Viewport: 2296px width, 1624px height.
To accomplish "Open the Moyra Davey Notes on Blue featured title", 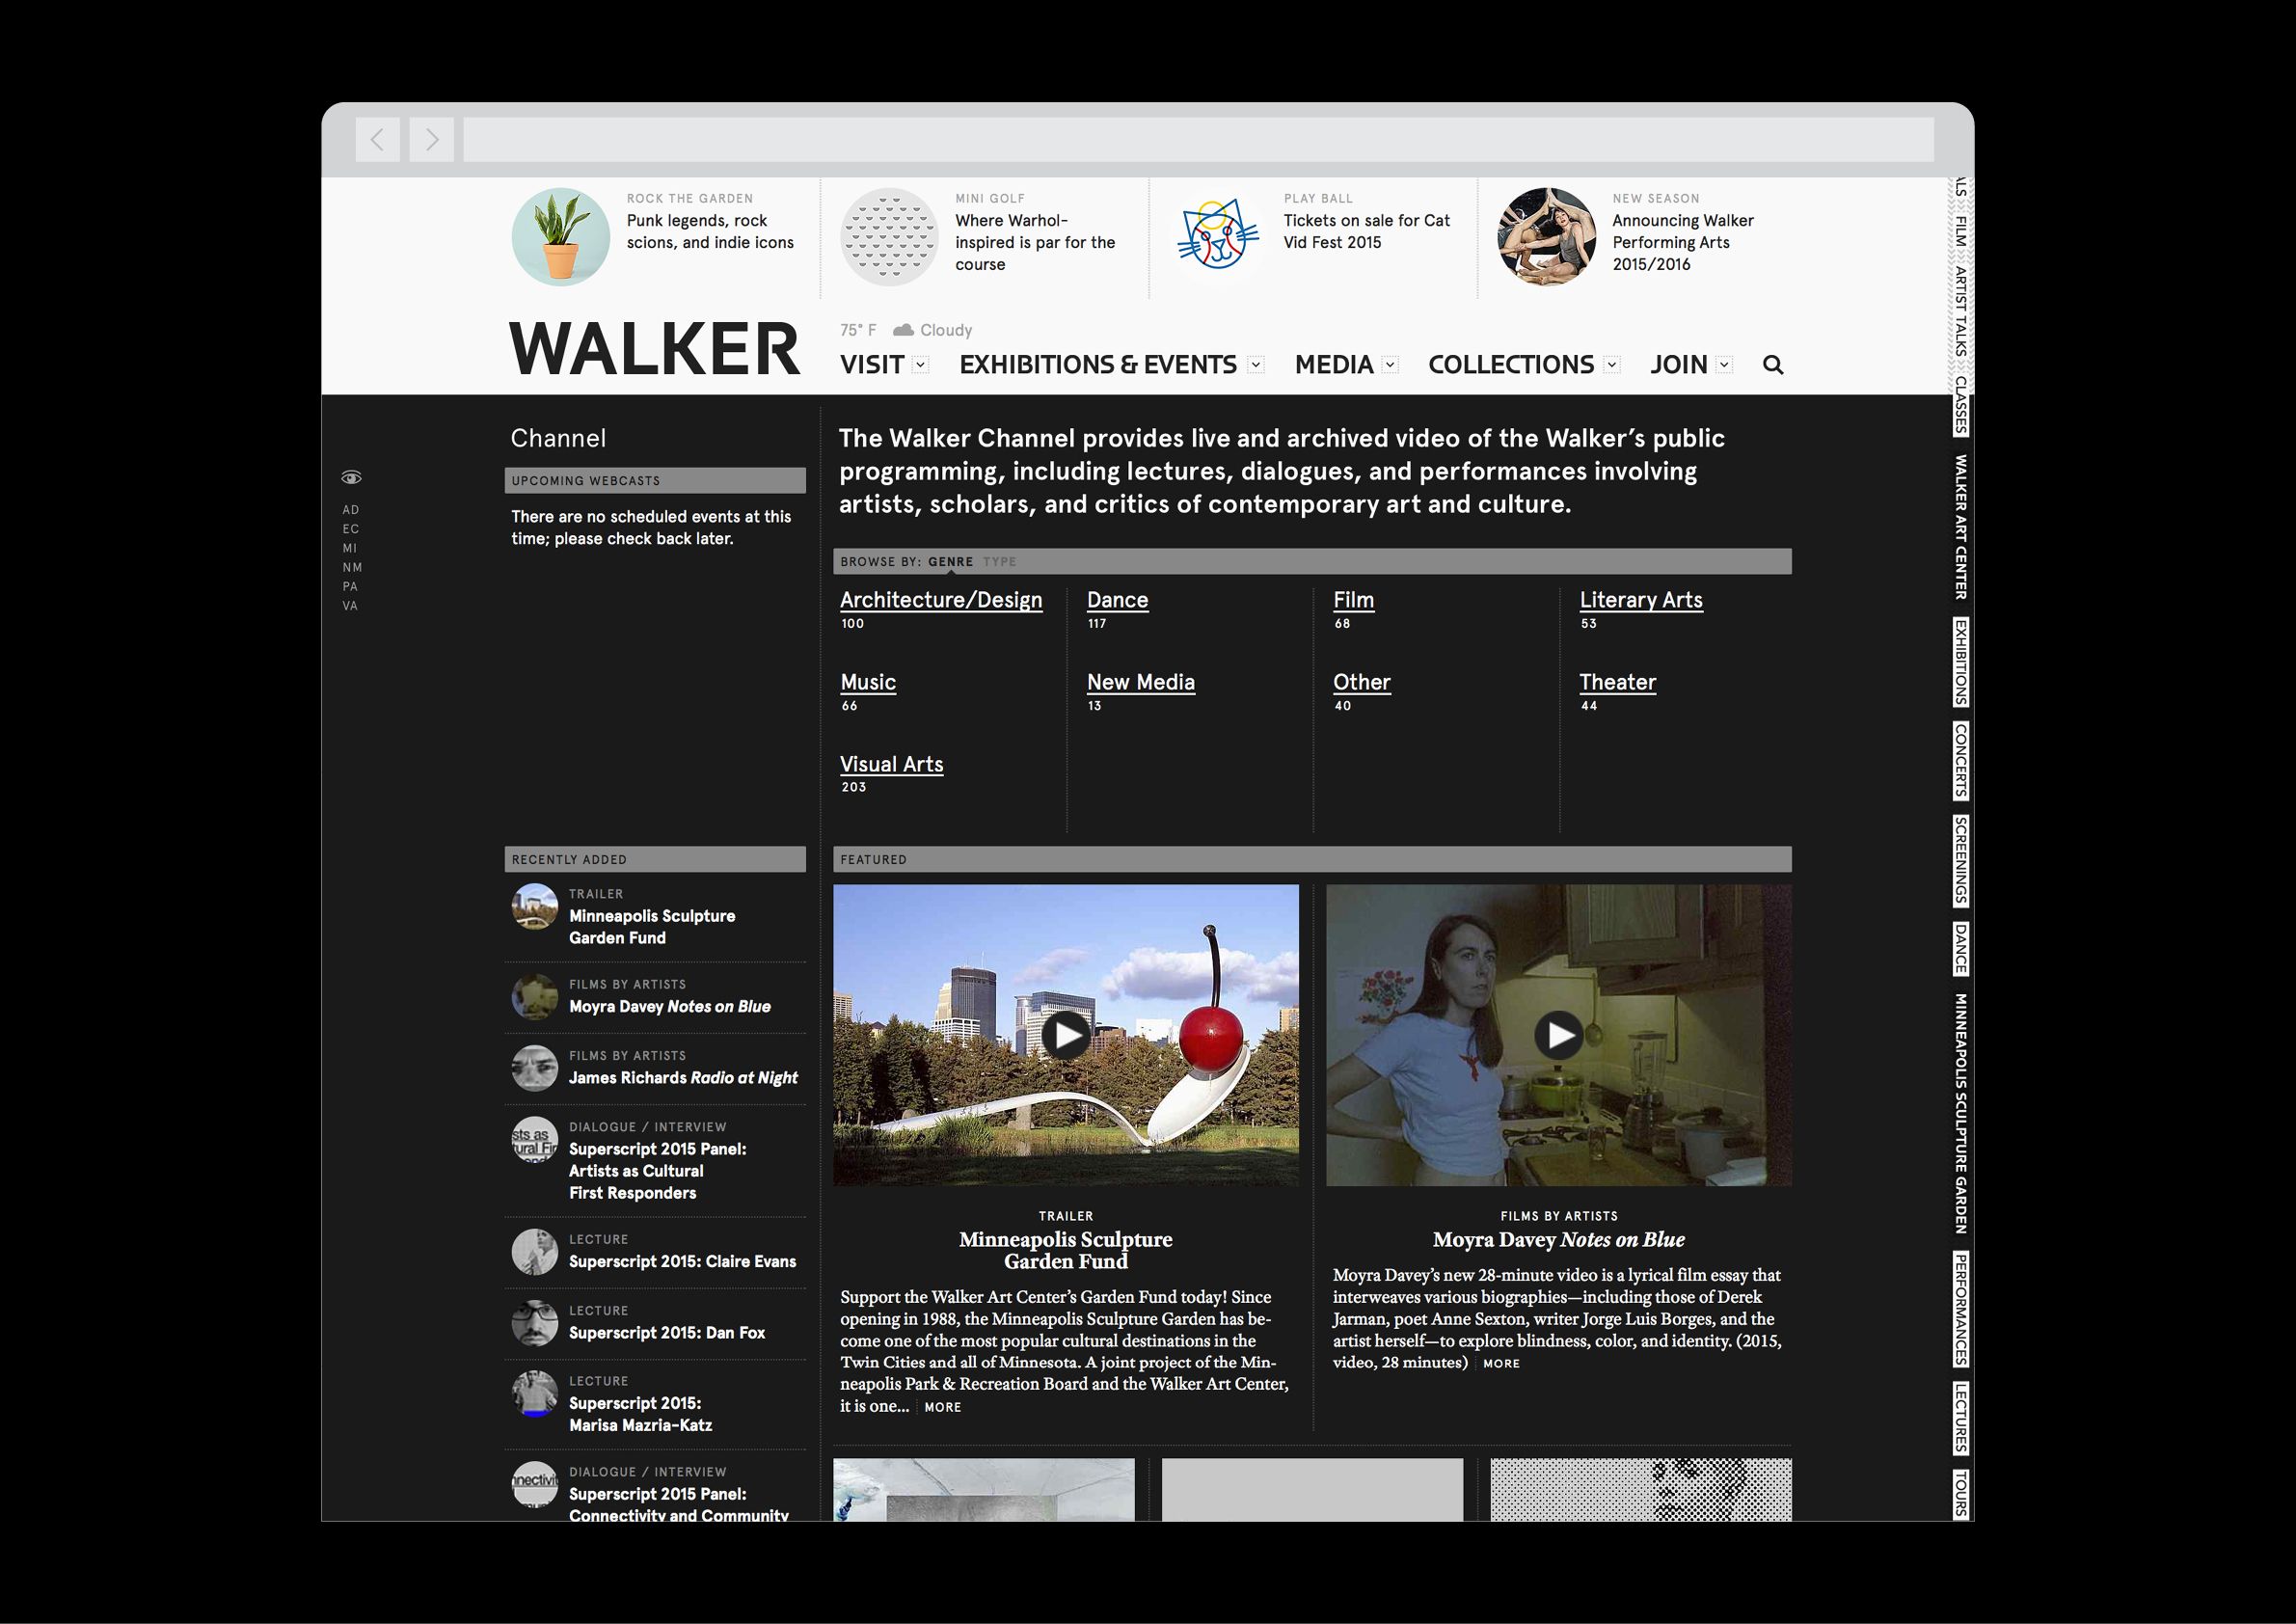I will 1559,1240.
